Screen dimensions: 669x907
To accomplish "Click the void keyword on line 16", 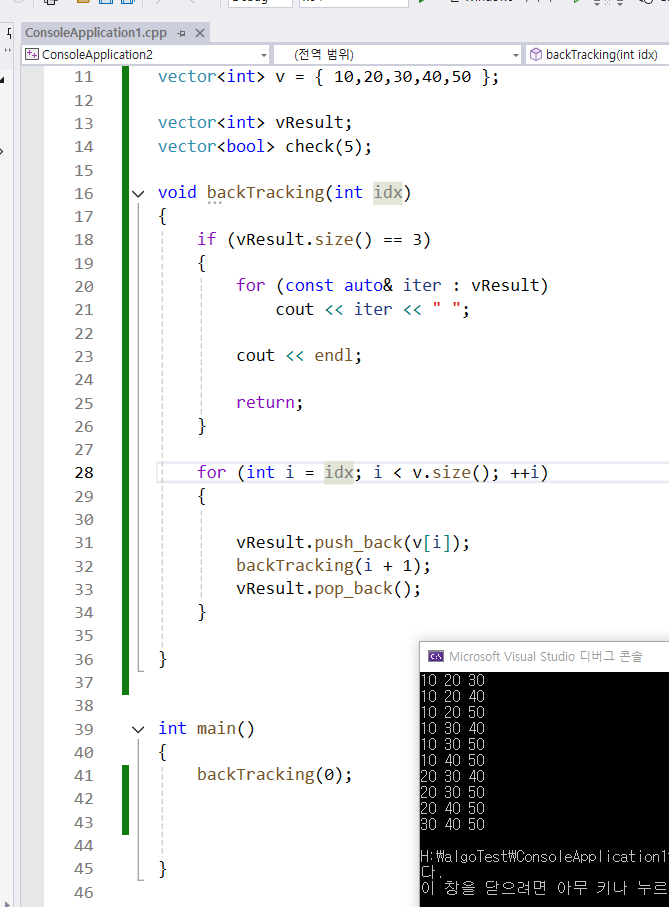I will [177, 192].
